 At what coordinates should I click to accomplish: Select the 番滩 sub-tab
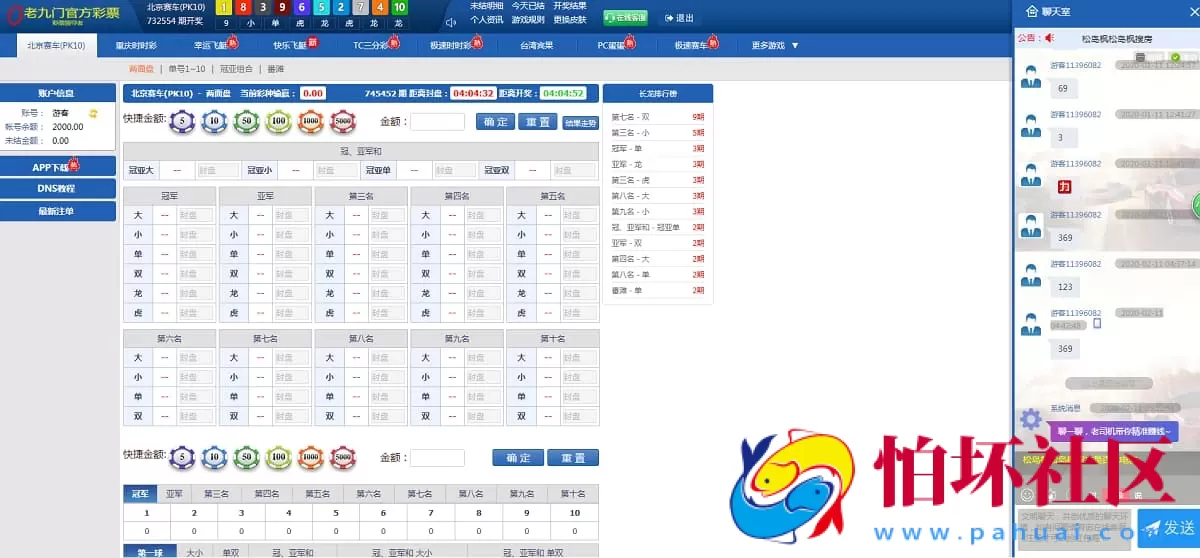(275, 69)
